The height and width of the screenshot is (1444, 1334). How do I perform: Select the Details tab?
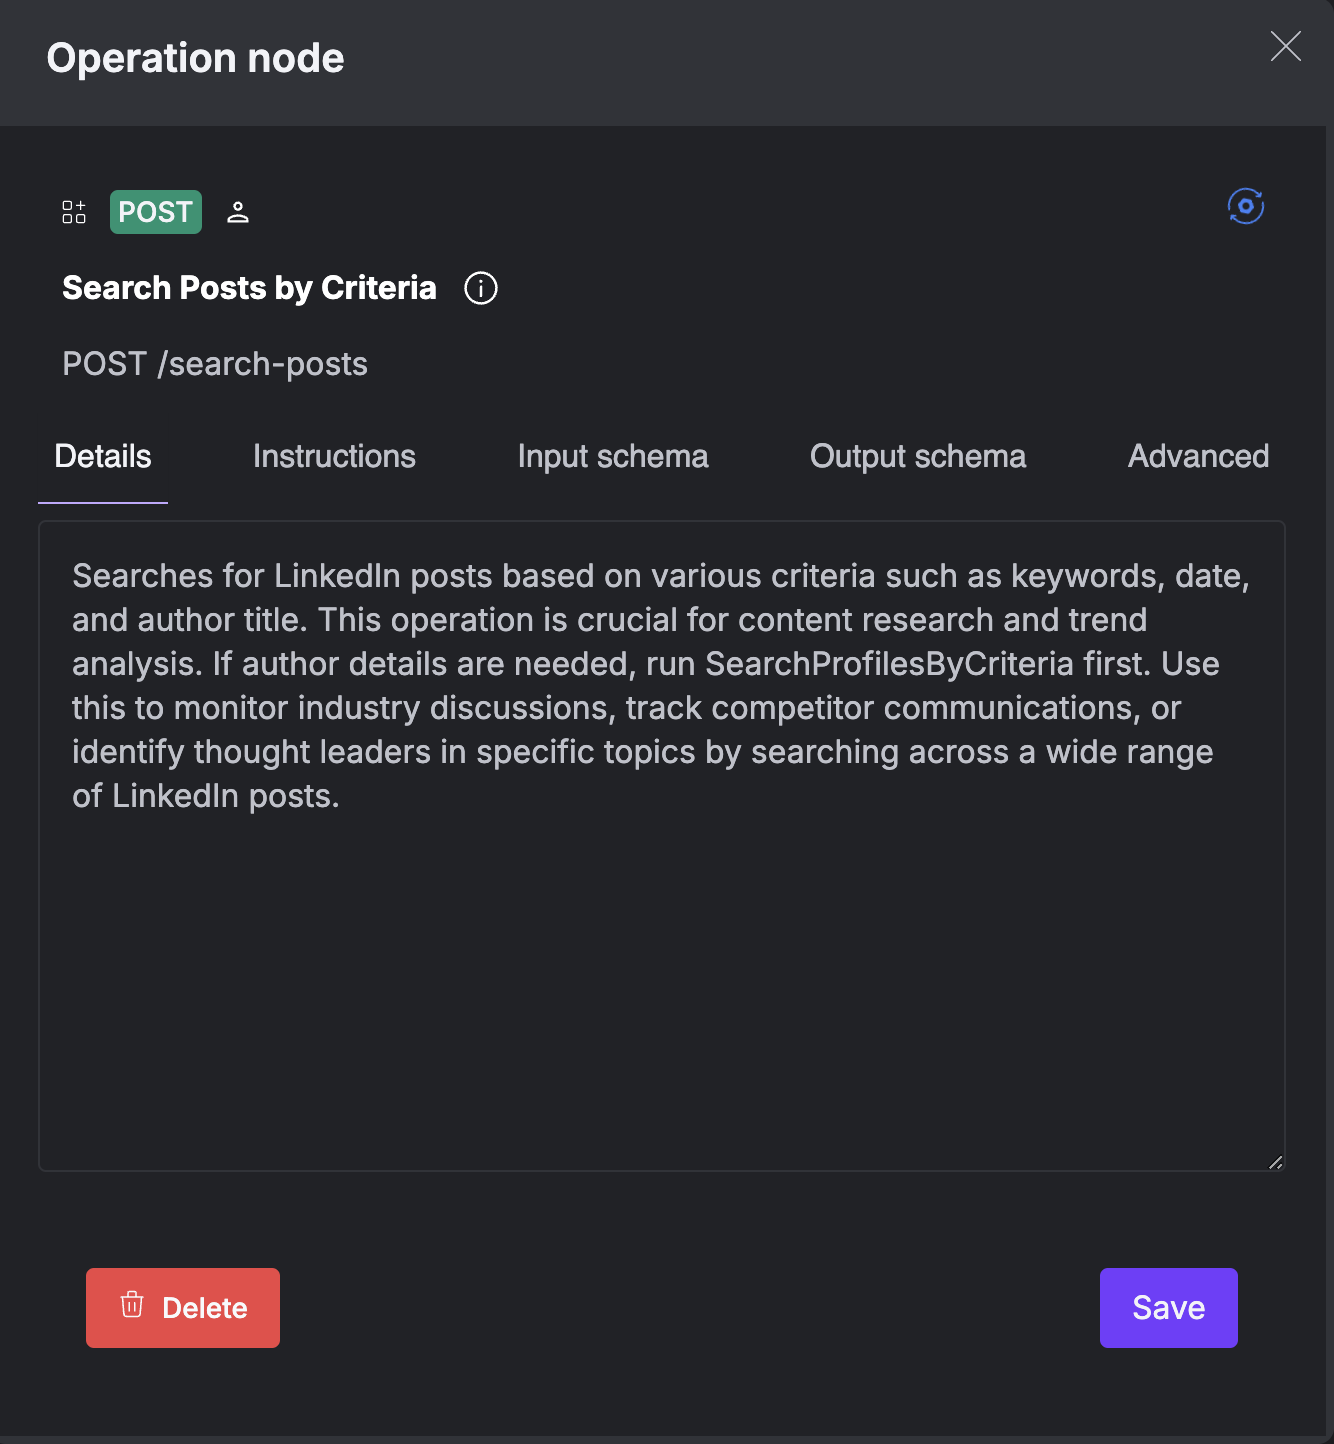(x=102, y=456)
